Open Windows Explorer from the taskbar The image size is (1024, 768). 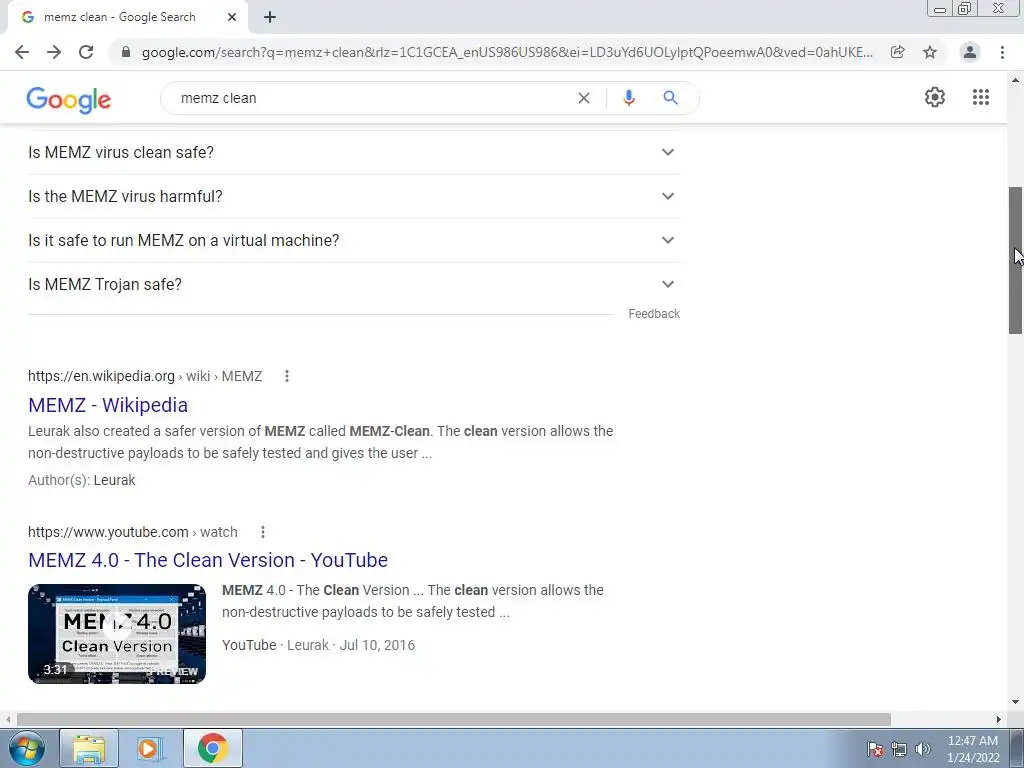click(x=89, y=748)
